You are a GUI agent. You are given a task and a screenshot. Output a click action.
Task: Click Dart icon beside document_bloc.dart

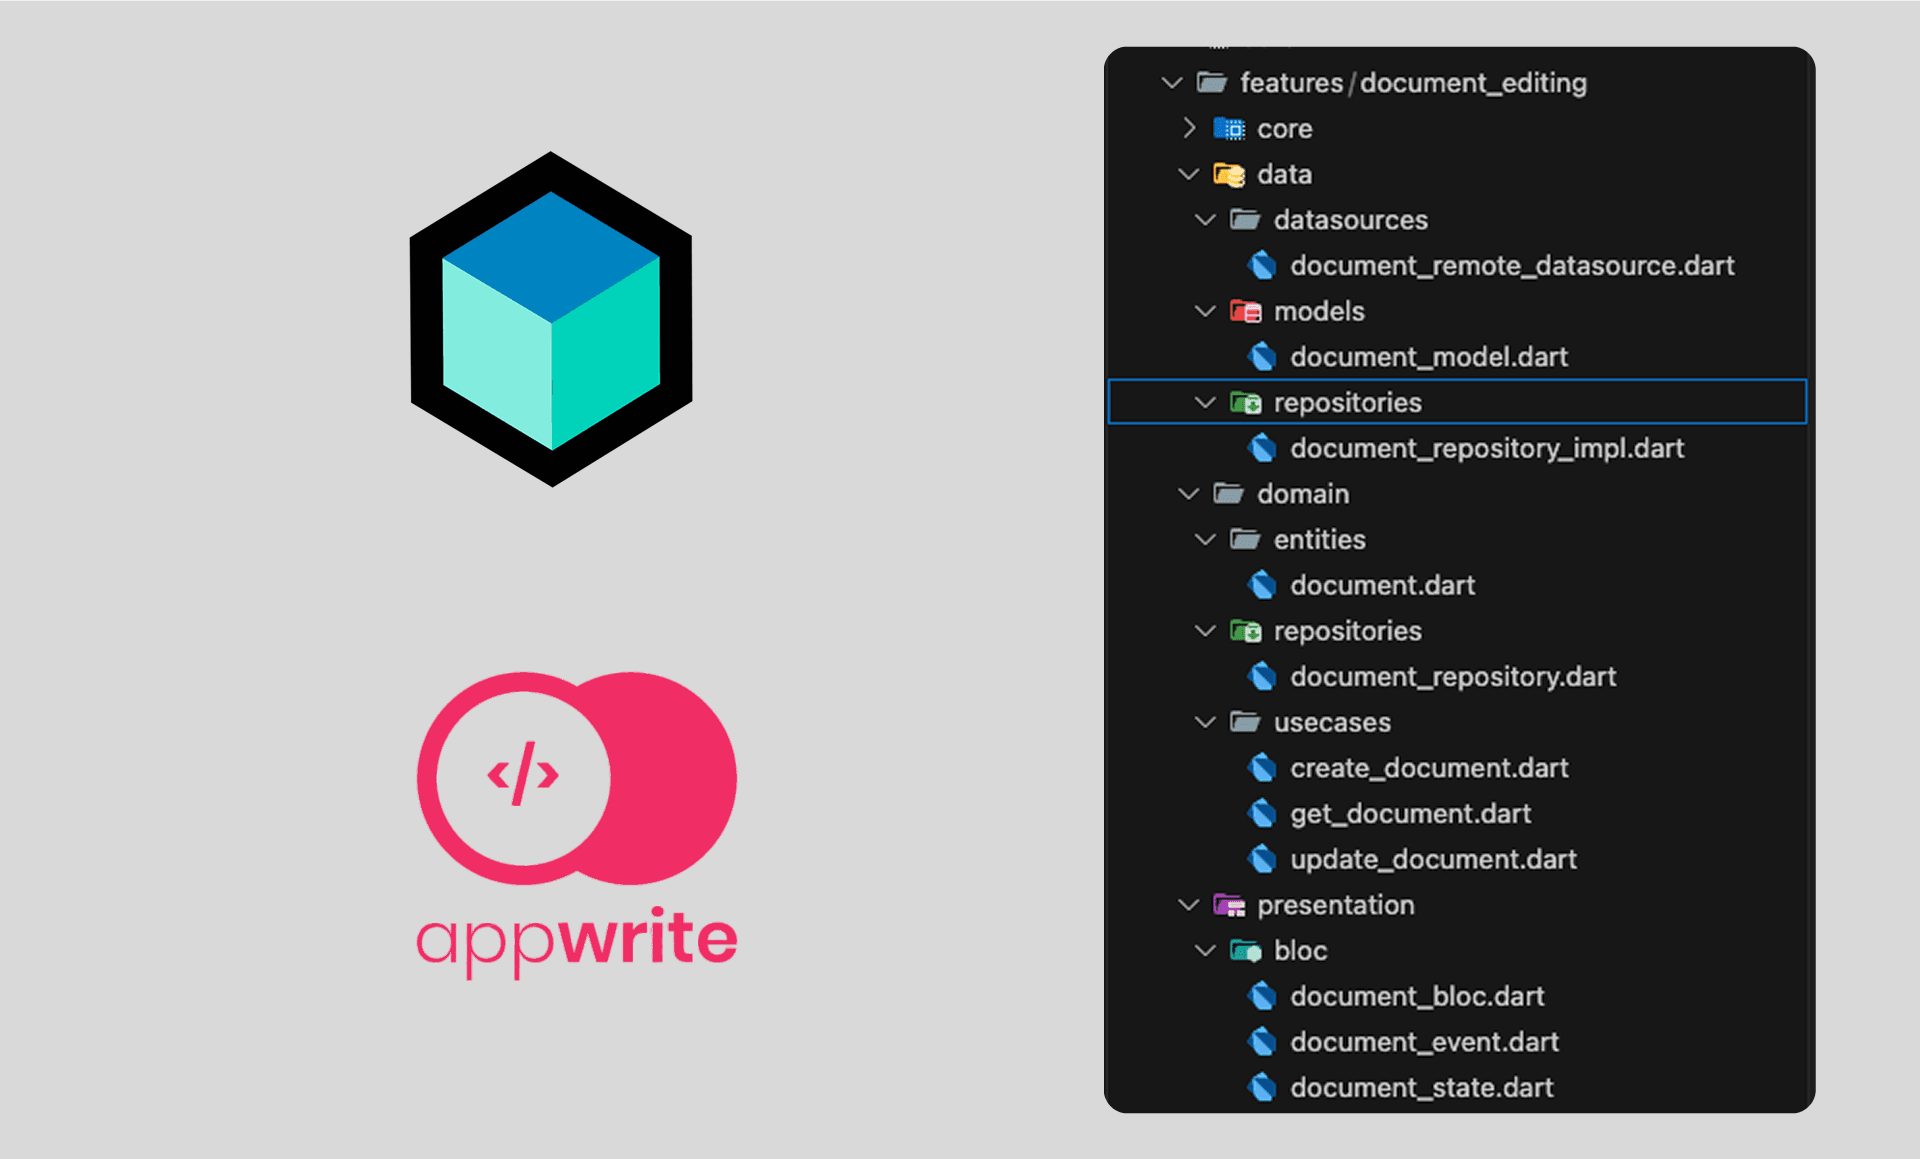pyautogui.click(x=1262, y=997)
